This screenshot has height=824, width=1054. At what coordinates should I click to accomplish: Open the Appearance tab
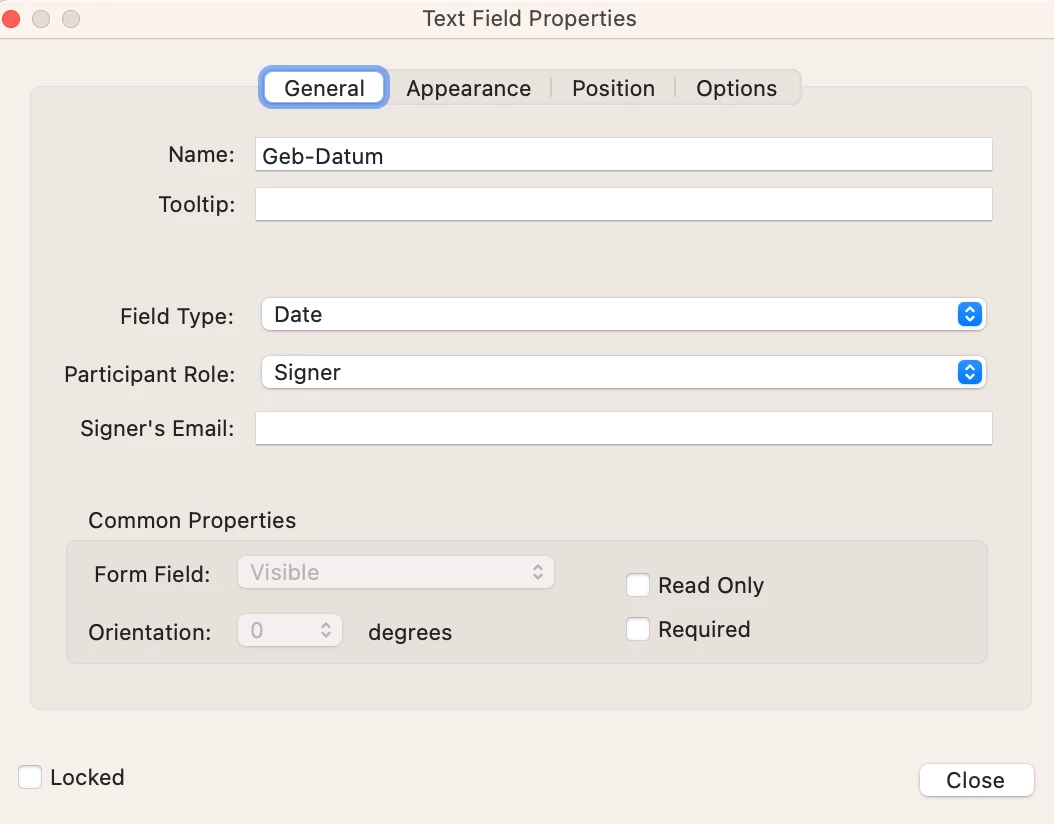468,88
